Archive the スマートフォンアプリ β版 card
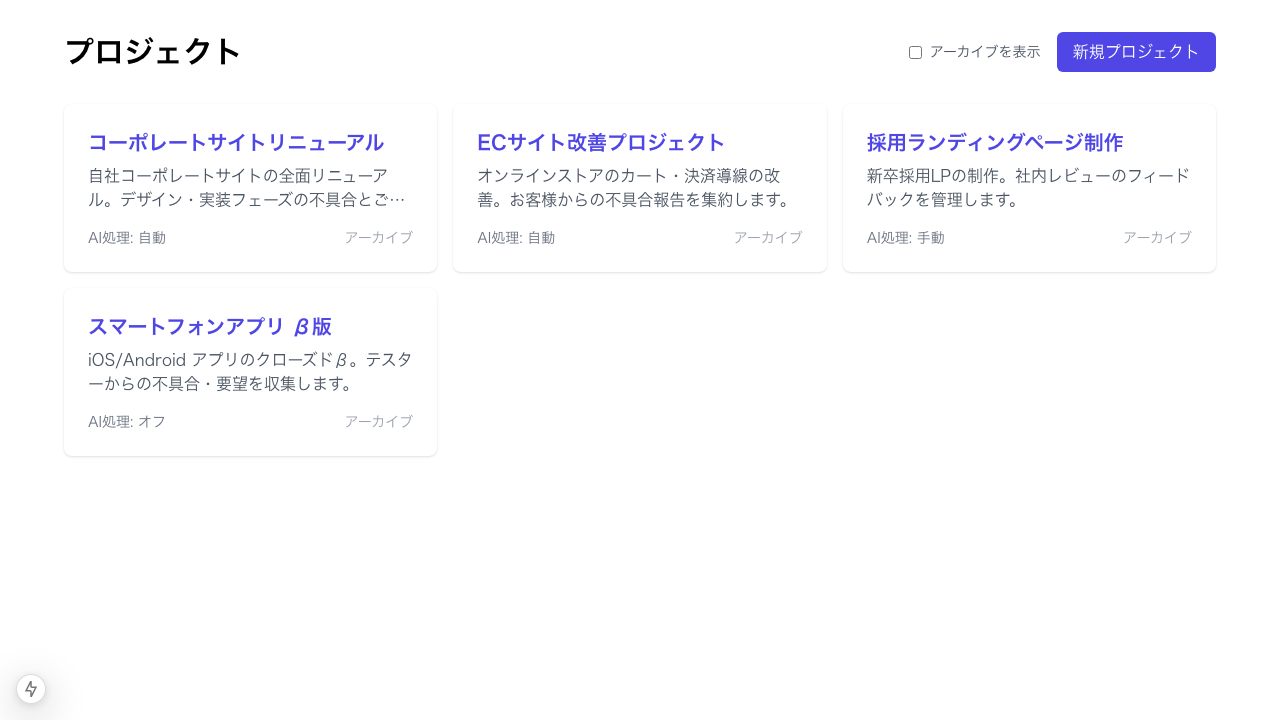 (x=379, y=422)
